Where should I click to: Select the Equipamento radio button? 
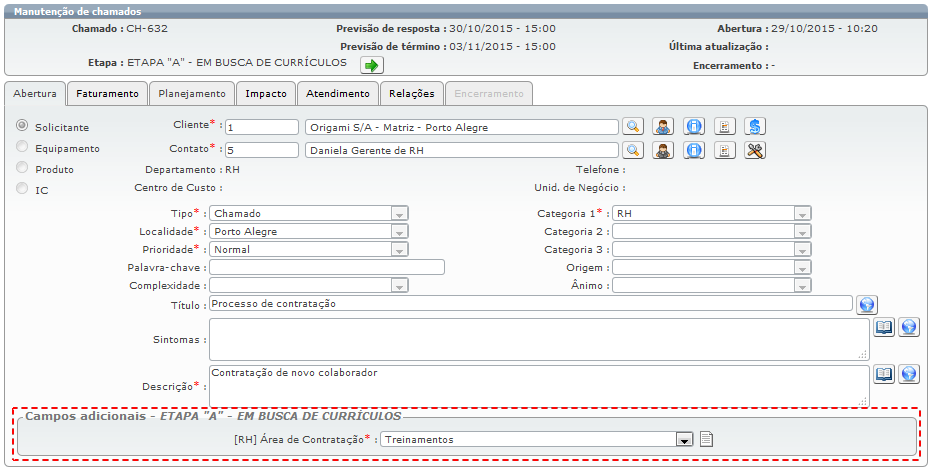(22, 147)
